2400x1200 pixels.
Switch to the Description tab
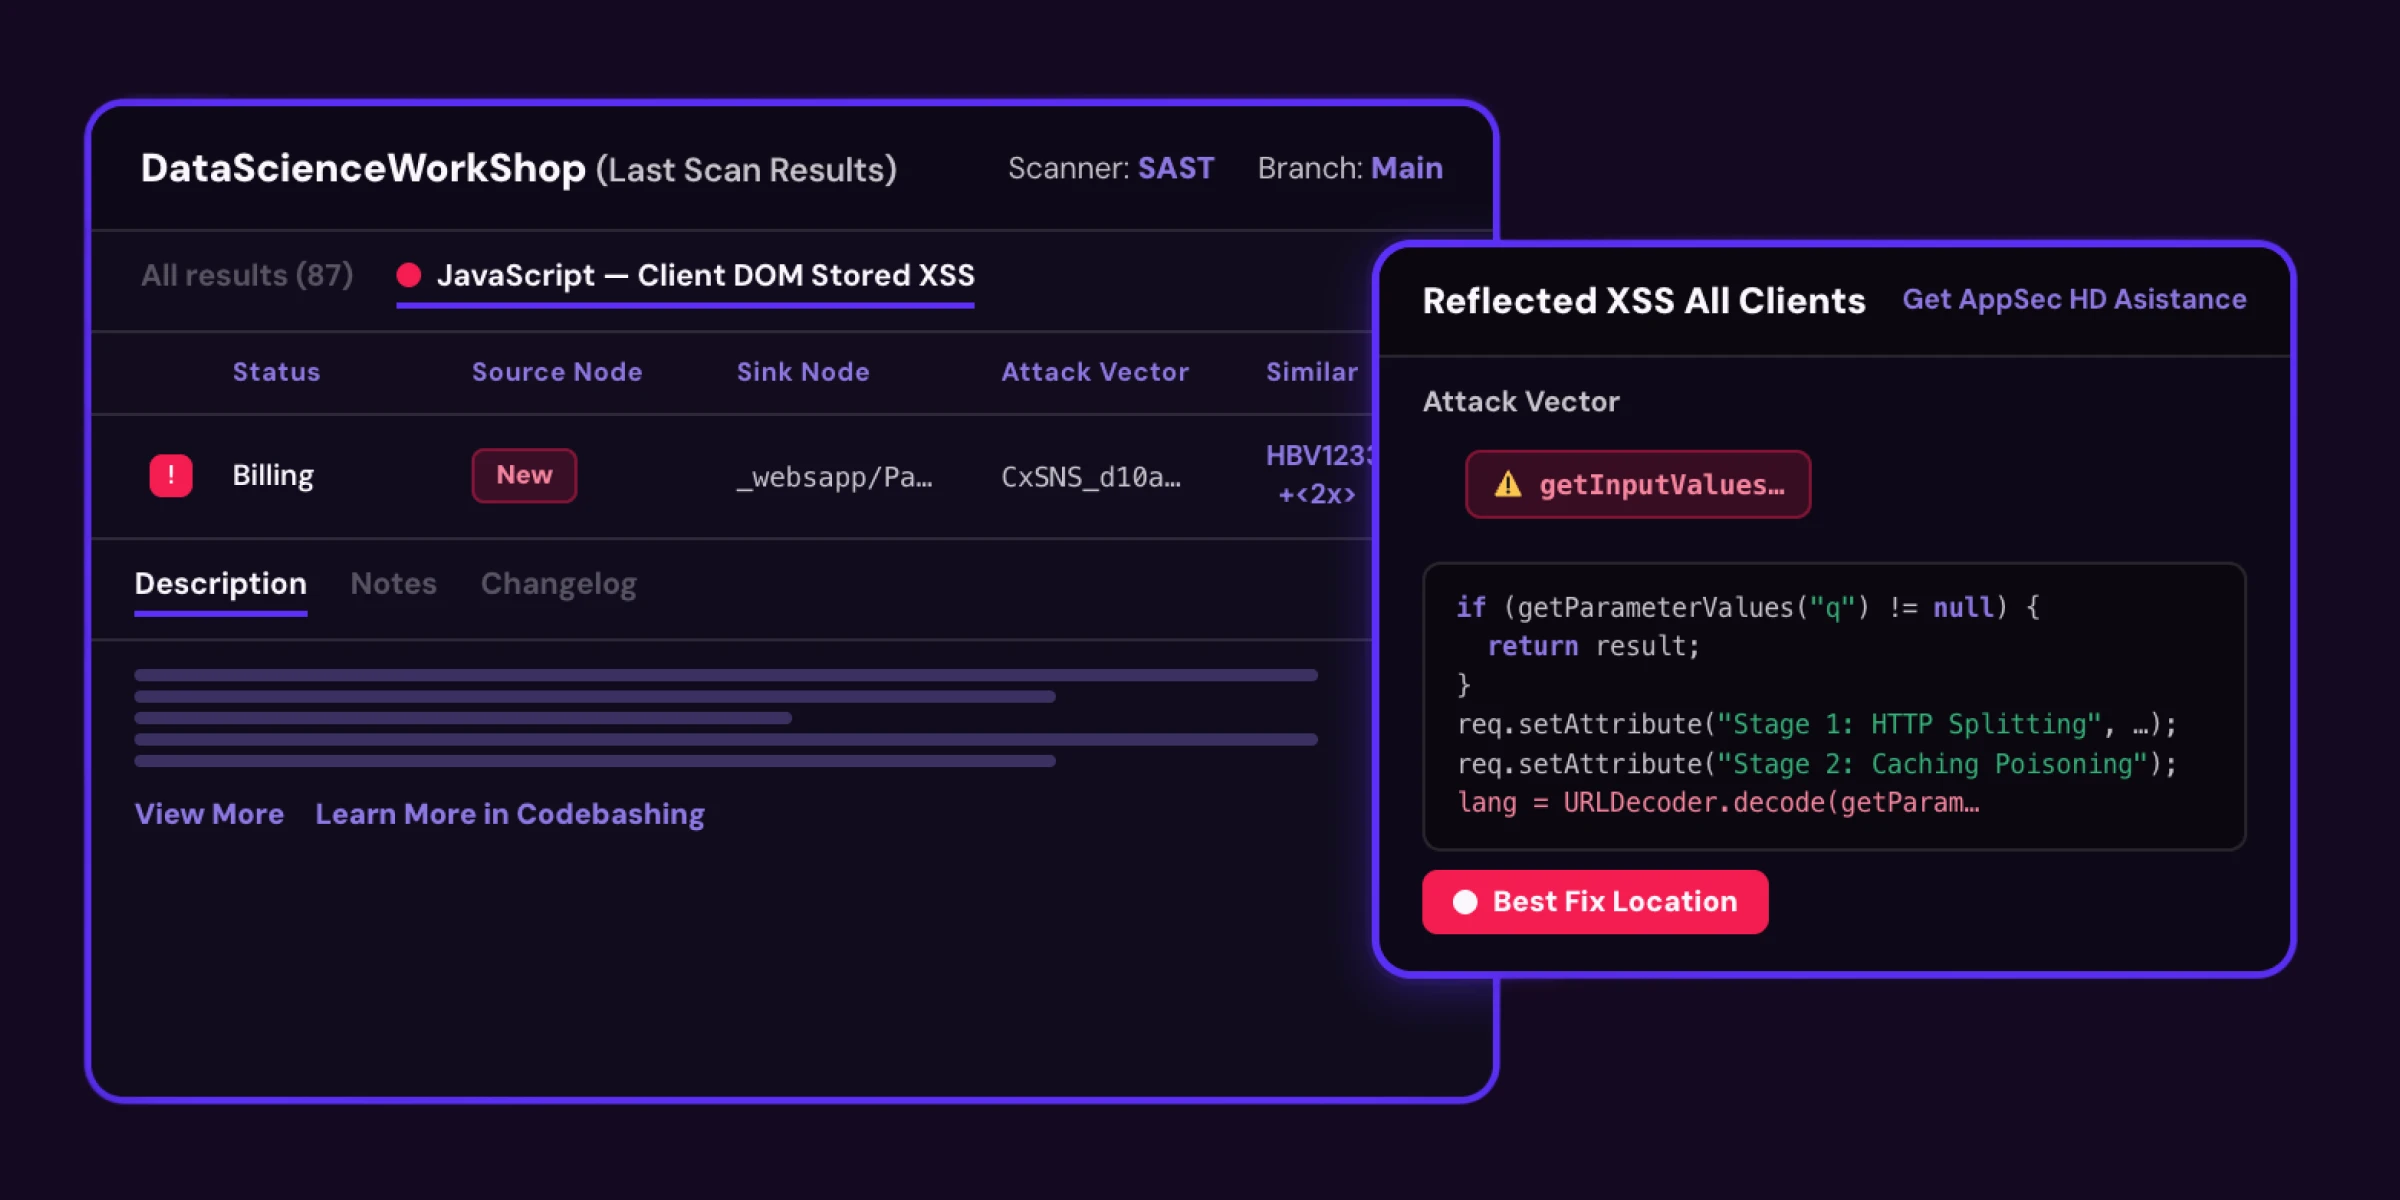tap(221, 583)
